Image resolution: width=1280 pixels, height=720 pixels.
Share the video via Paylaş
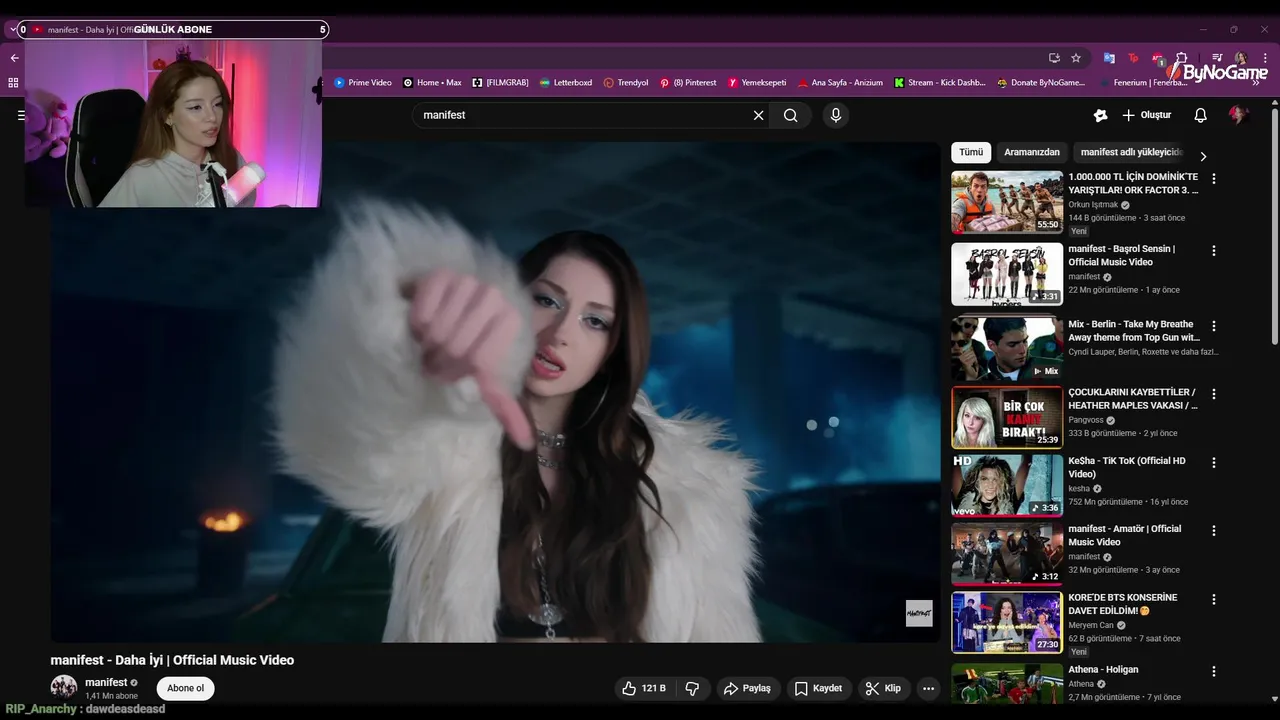tap(747, 688)
